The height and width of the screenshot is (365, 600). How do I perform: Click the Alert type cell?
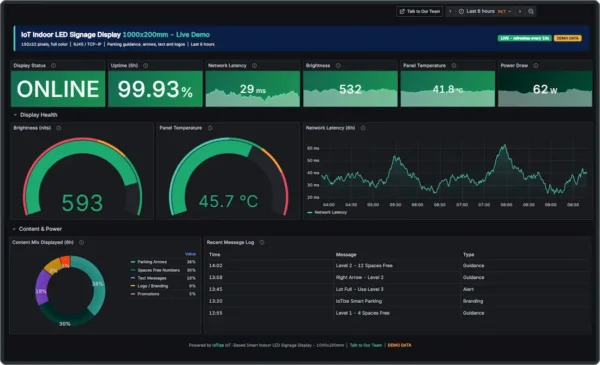[x=468, y=289]
